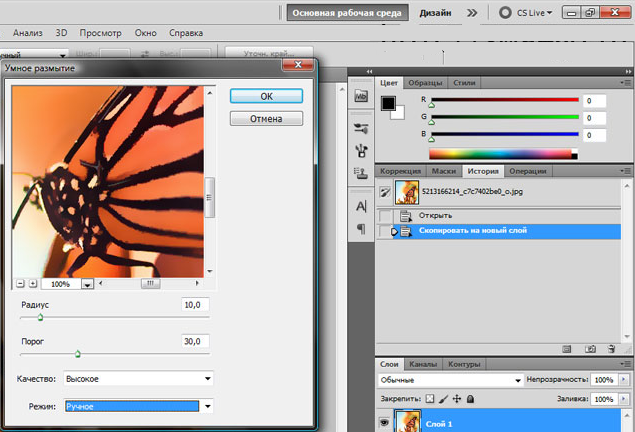Click right arrow of preview horizontal scrollbar
Viewport: 635px width, 432px height.
coord(197,283)
